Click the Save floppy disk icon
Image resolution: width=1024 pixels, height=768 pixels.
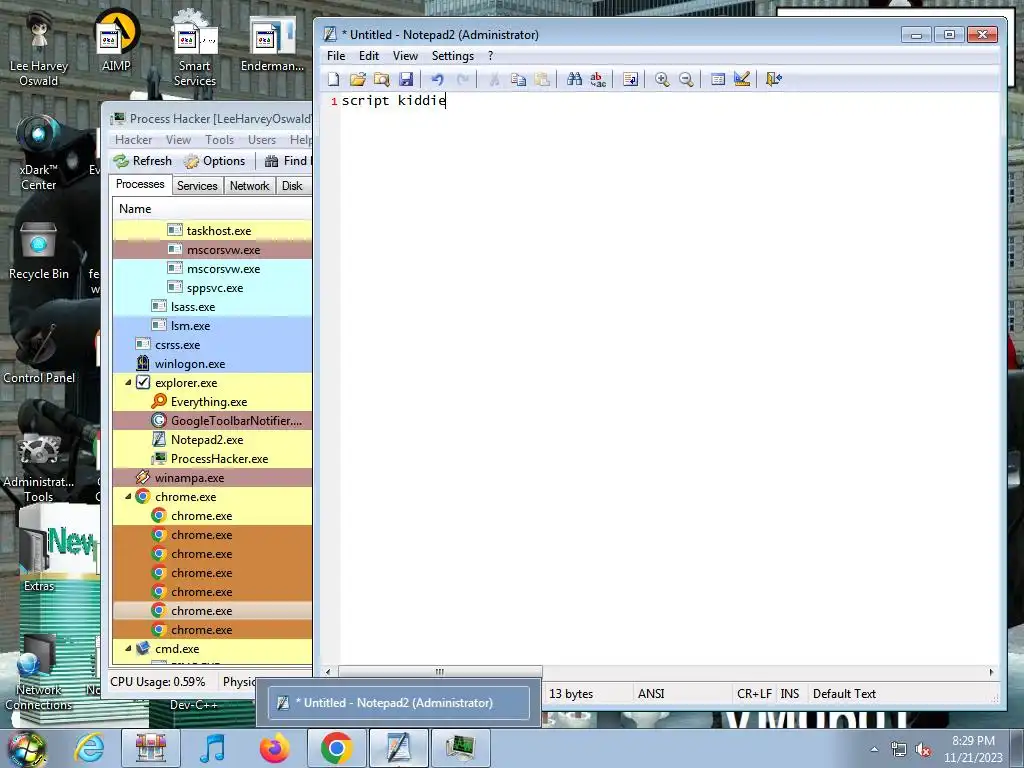406,80
